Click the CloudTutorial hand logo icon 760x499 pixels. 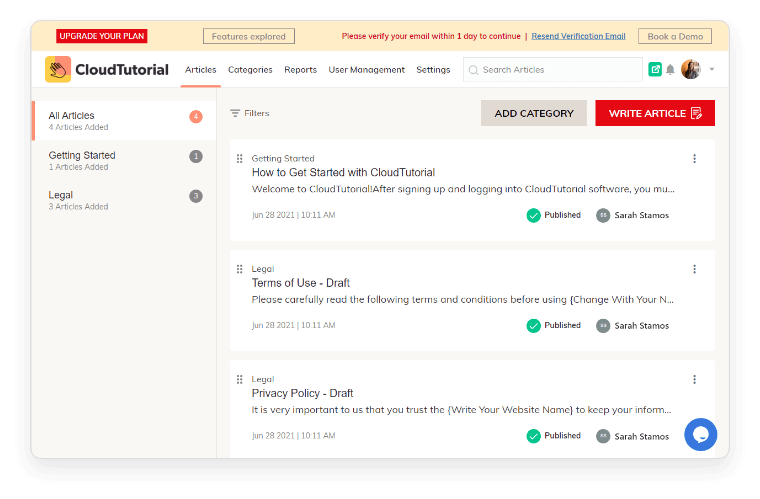pyautogui.click(x=58, y=69)
